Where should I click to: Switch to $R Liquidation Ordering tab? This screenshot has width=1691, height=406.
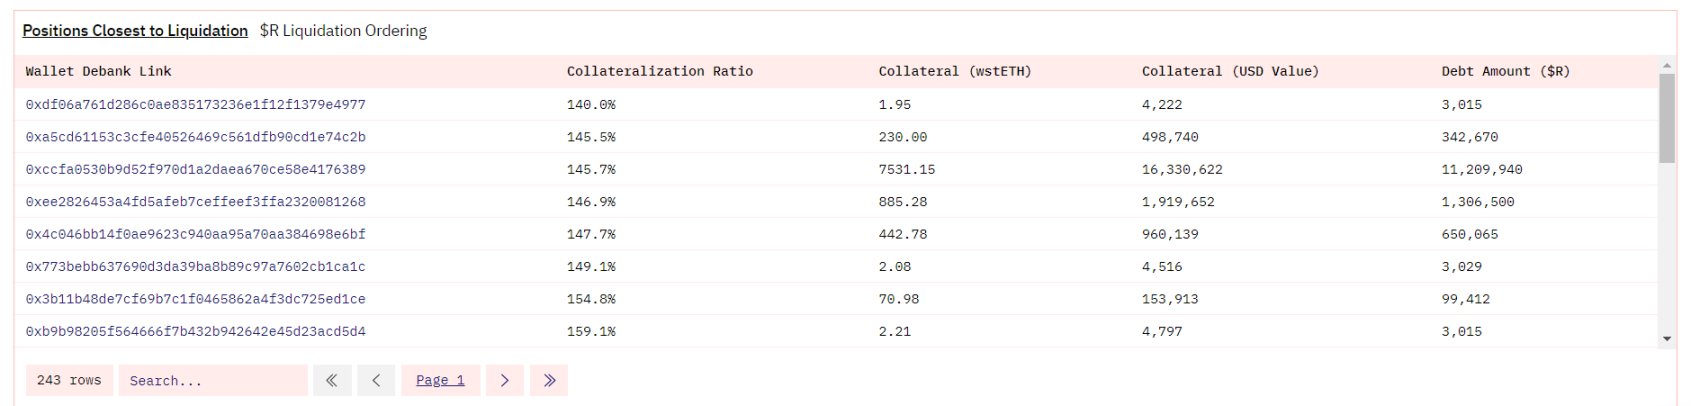coord(343,31)
